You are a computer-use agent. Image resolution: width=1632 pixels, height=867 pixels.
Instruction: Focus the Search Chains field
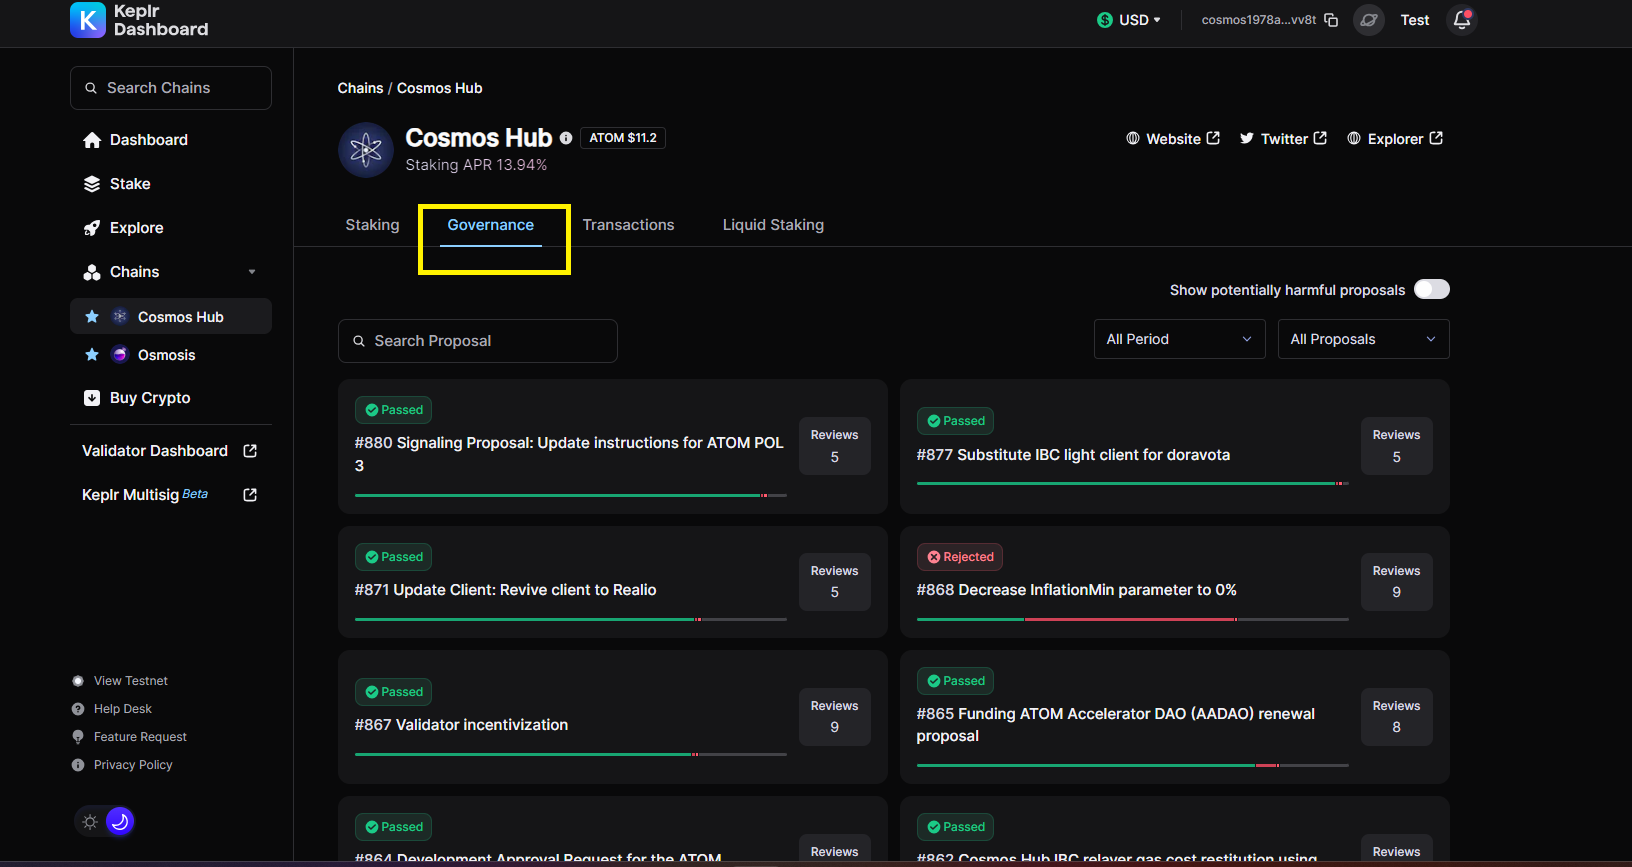click(x=171, y=88)
